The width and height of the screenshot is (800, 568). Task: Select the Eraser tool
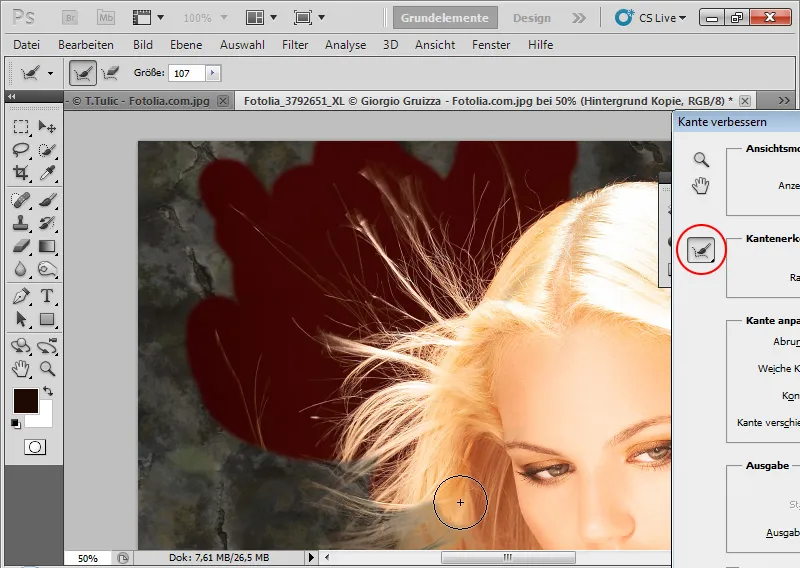(x=20, y=246)
